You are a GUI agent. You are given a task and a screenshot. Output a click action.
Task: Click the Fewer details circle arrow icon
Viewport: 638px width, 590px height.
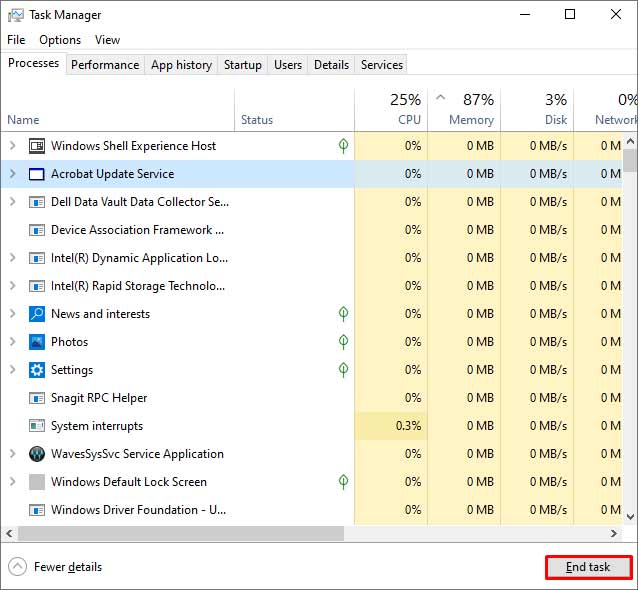17,567
